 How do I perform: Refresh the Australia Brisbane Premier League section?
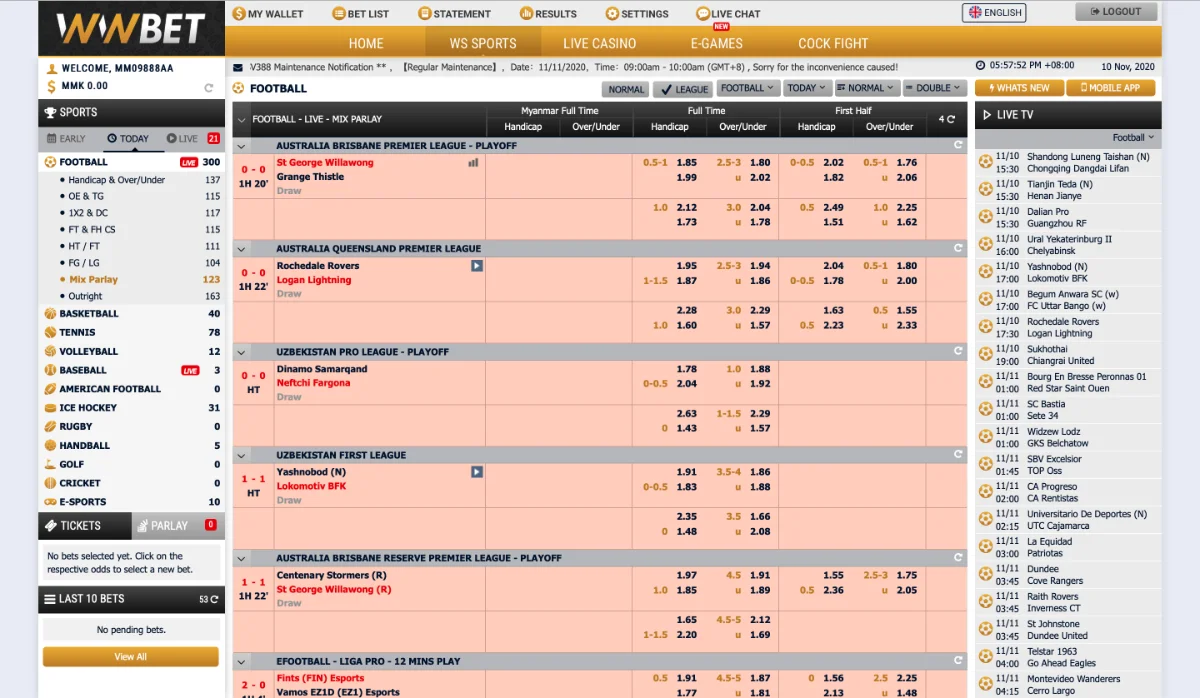(x=958, y=146)
